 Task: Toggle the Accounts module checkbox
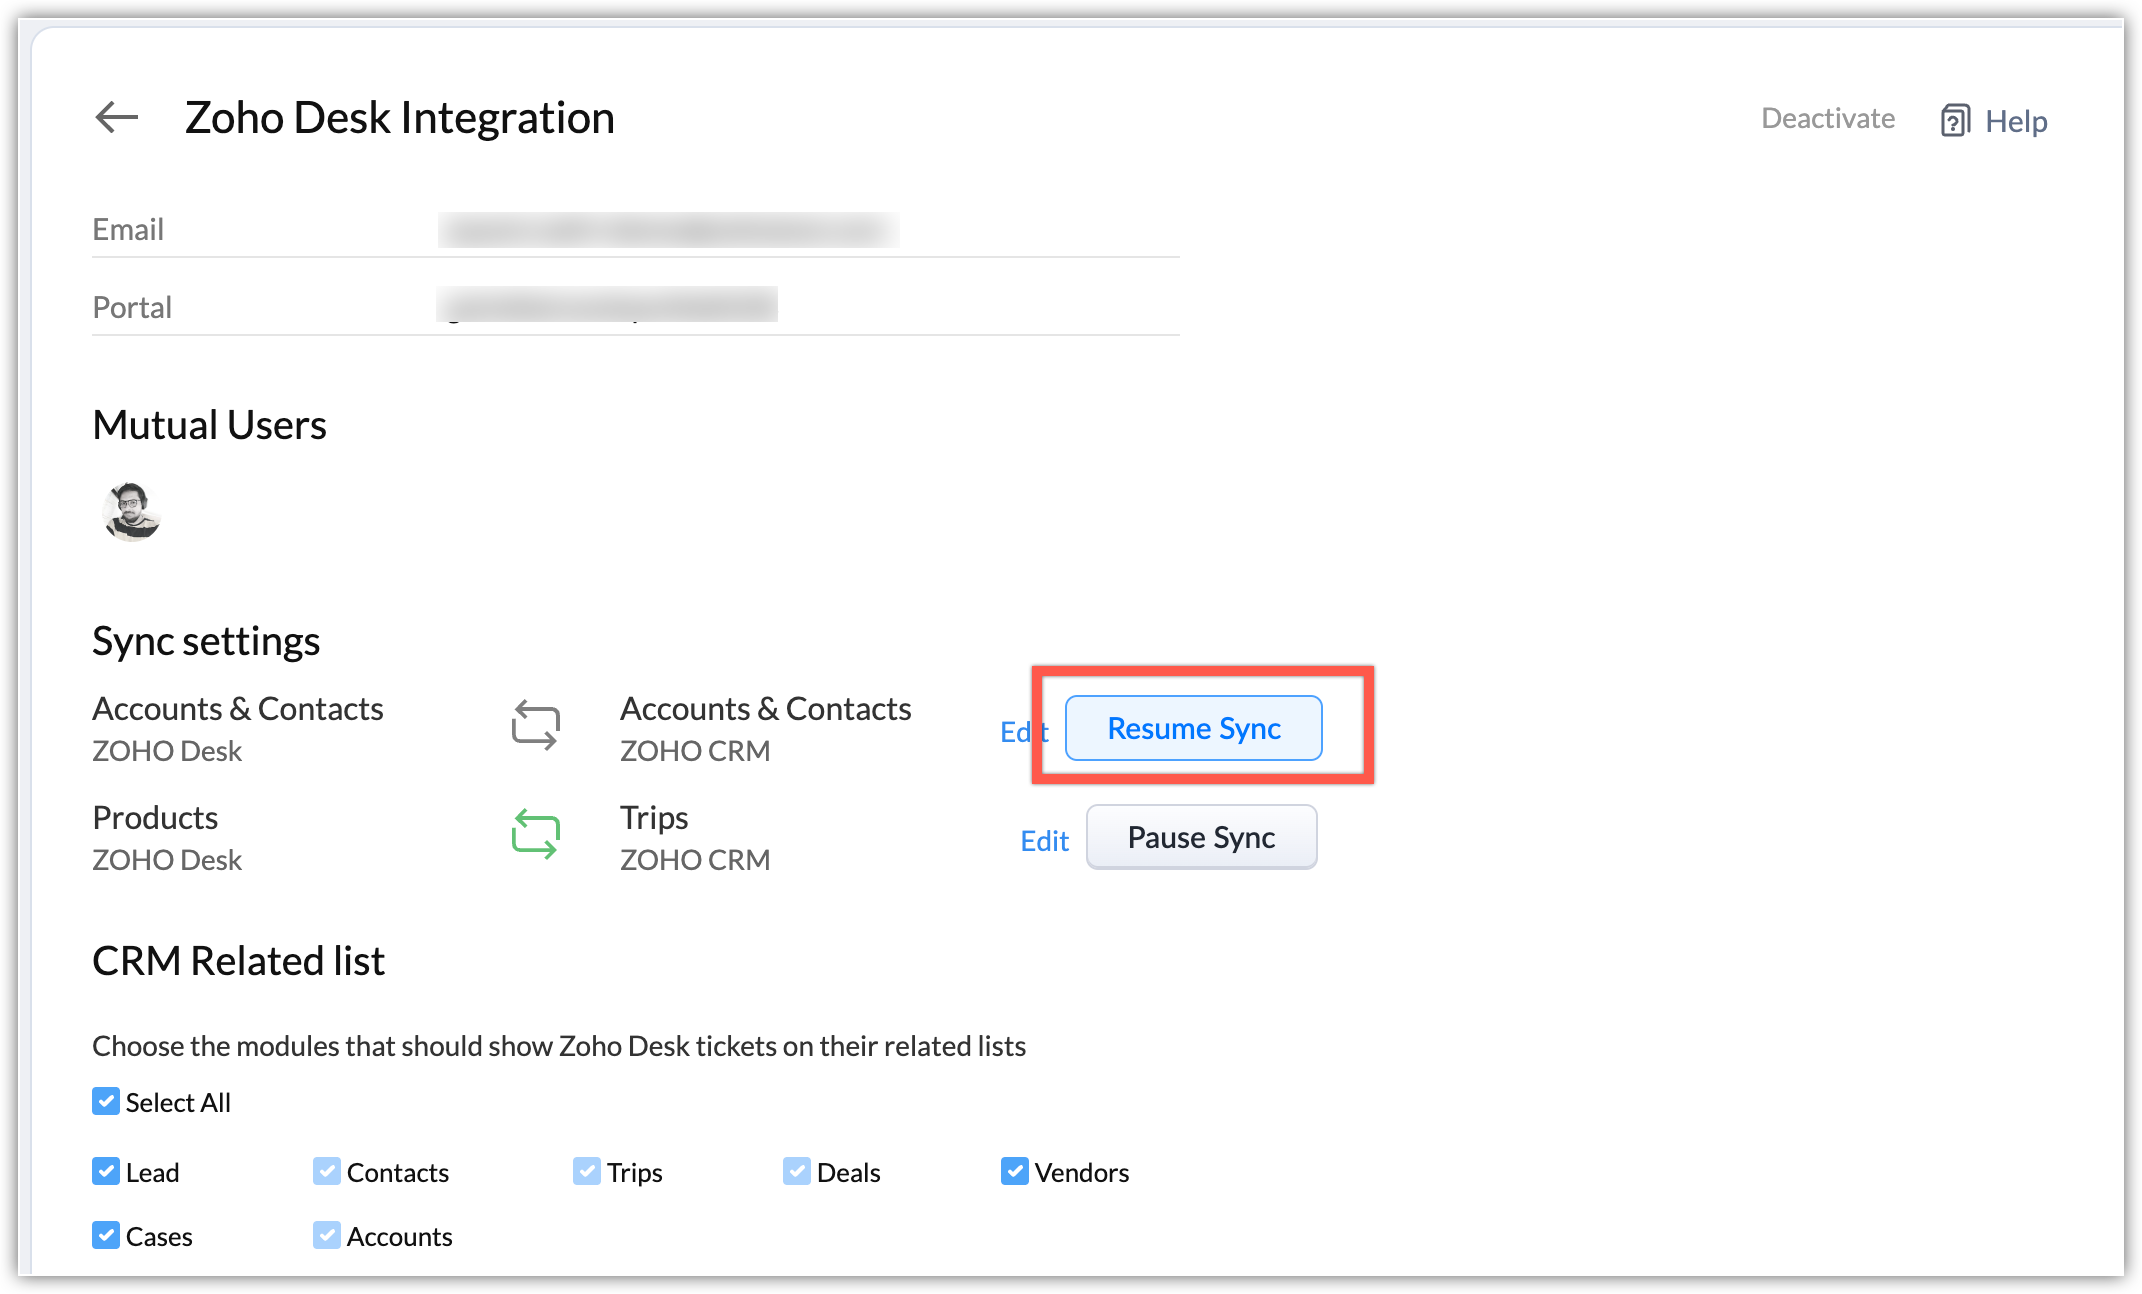(x=327, y=1236)
